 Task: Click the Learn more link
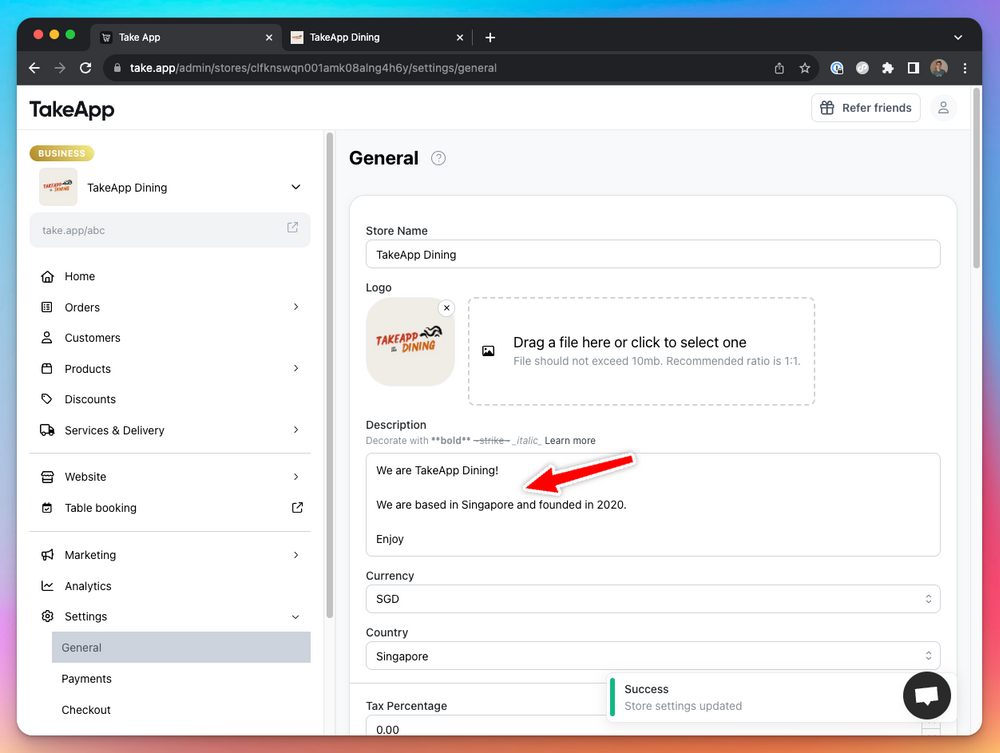[x=570, y=441]
